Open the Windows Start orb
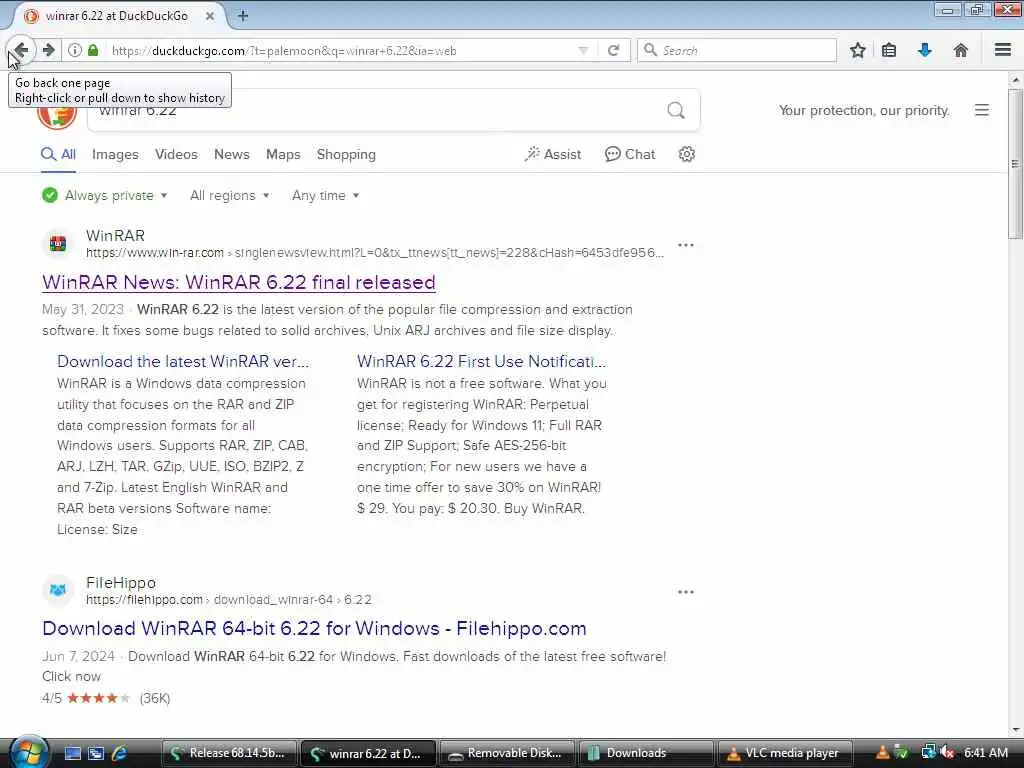Viewport: 1024px width, 768px height. (x=28, y=752)
